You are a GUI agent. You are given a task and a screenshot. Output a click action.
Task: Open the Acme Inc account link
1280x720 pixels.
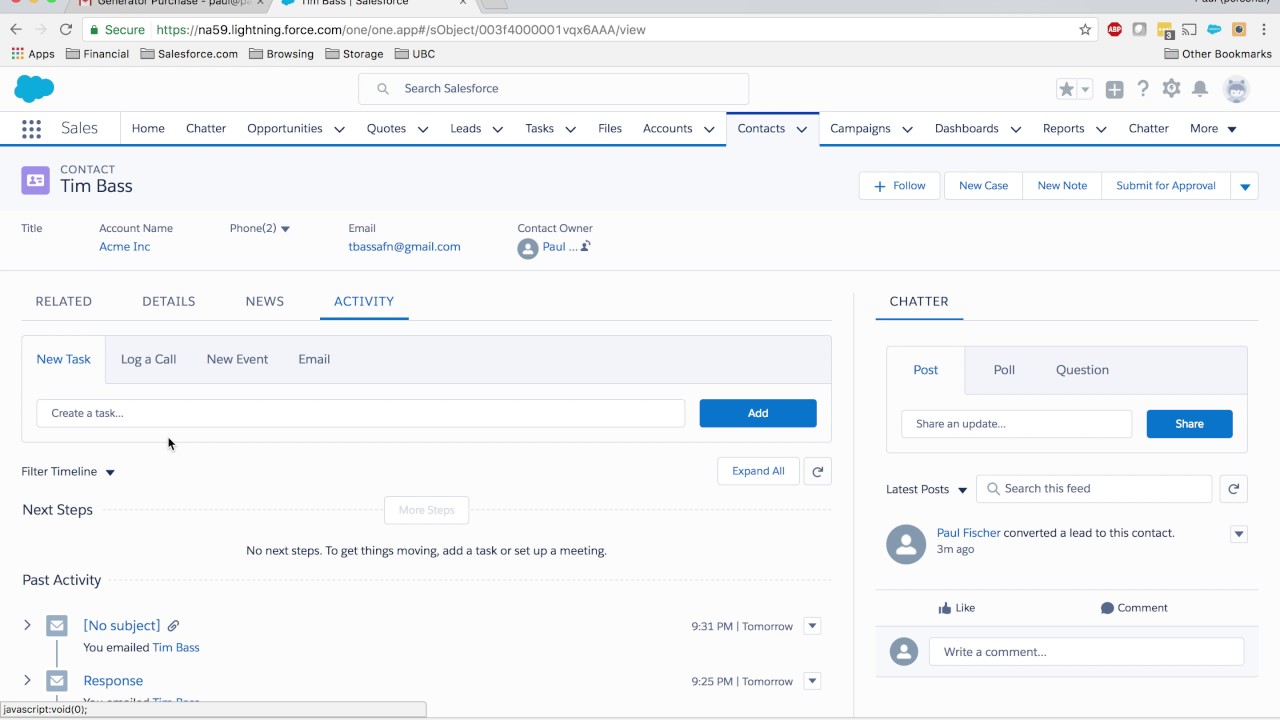[124, 247]
